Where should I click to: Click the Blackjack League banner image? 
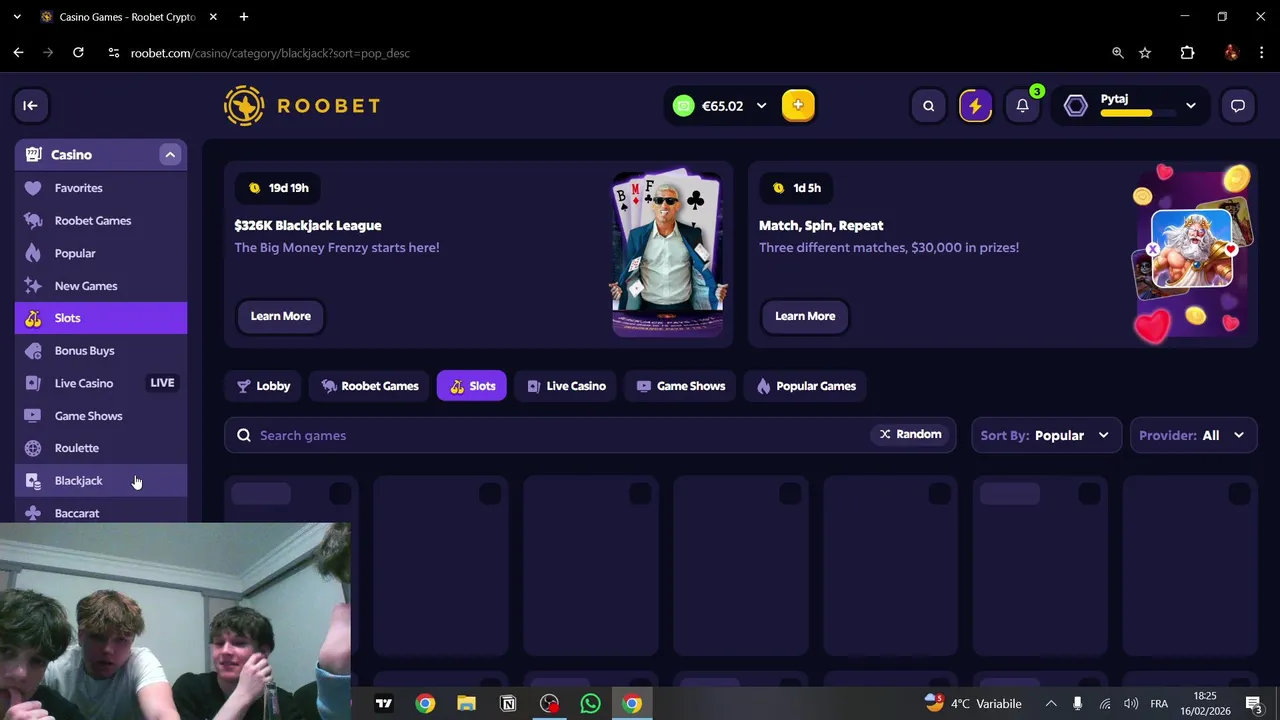click(668, 253)
